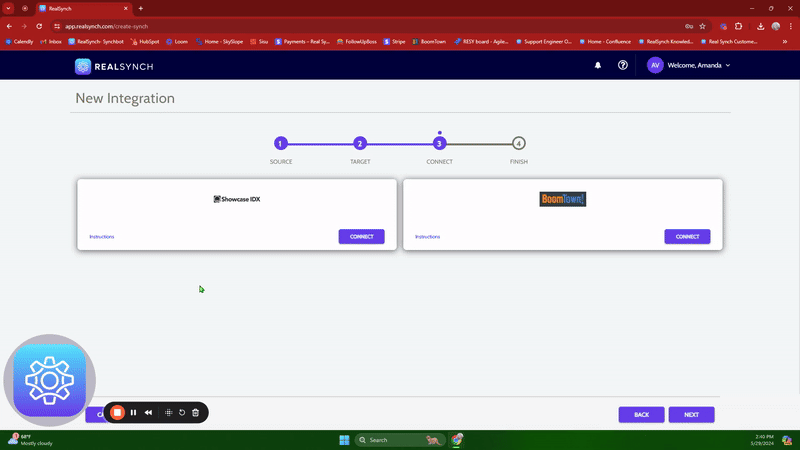The image size is (800, 450).
Task: Open the Loom bookmark
Action: (177, 42)
